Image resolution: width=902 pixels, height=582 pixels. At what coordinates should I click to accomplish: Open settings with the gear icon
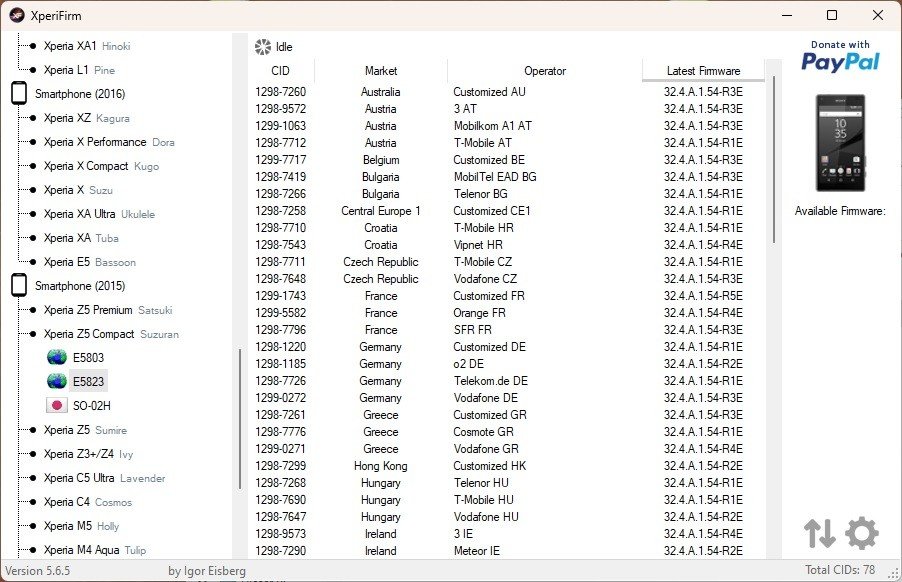pyautogui.click(x=861, y=533)
